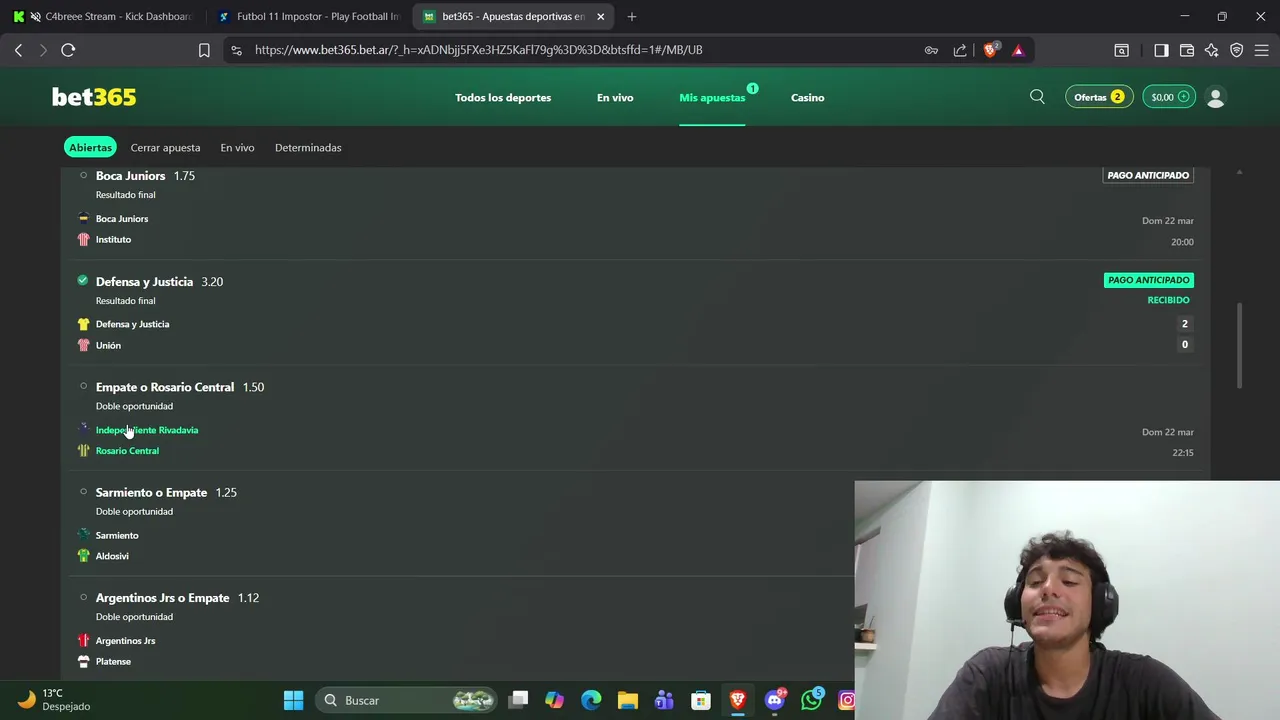The height and width of the screenshot is (720, 1280).
Task: Open Ofertas with badge 2
Action: [x=1099, y=97]
